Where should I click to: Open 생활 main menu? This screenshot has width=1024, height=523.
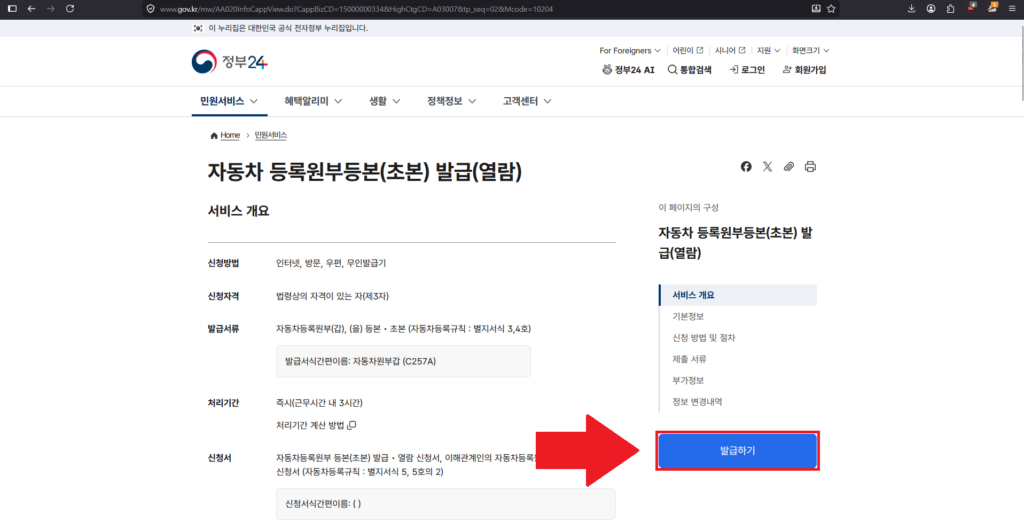coord(385,101)
